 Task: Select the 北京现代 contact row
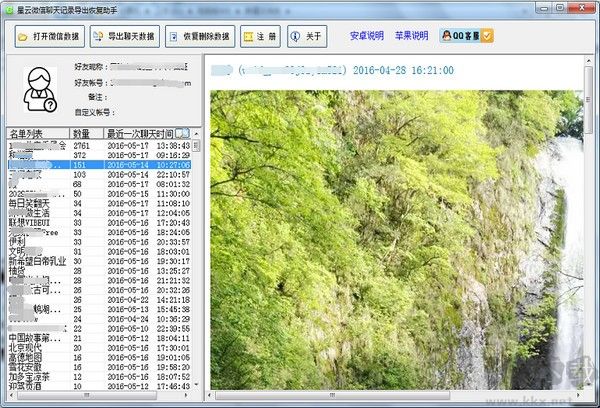click(x=99, y=348)
